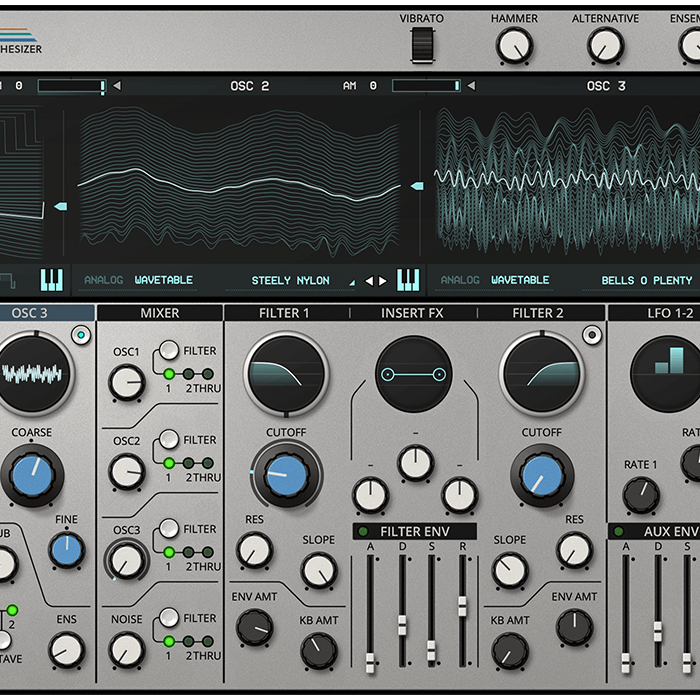Click the OSC3 FILTER routing button

point(169,529)
